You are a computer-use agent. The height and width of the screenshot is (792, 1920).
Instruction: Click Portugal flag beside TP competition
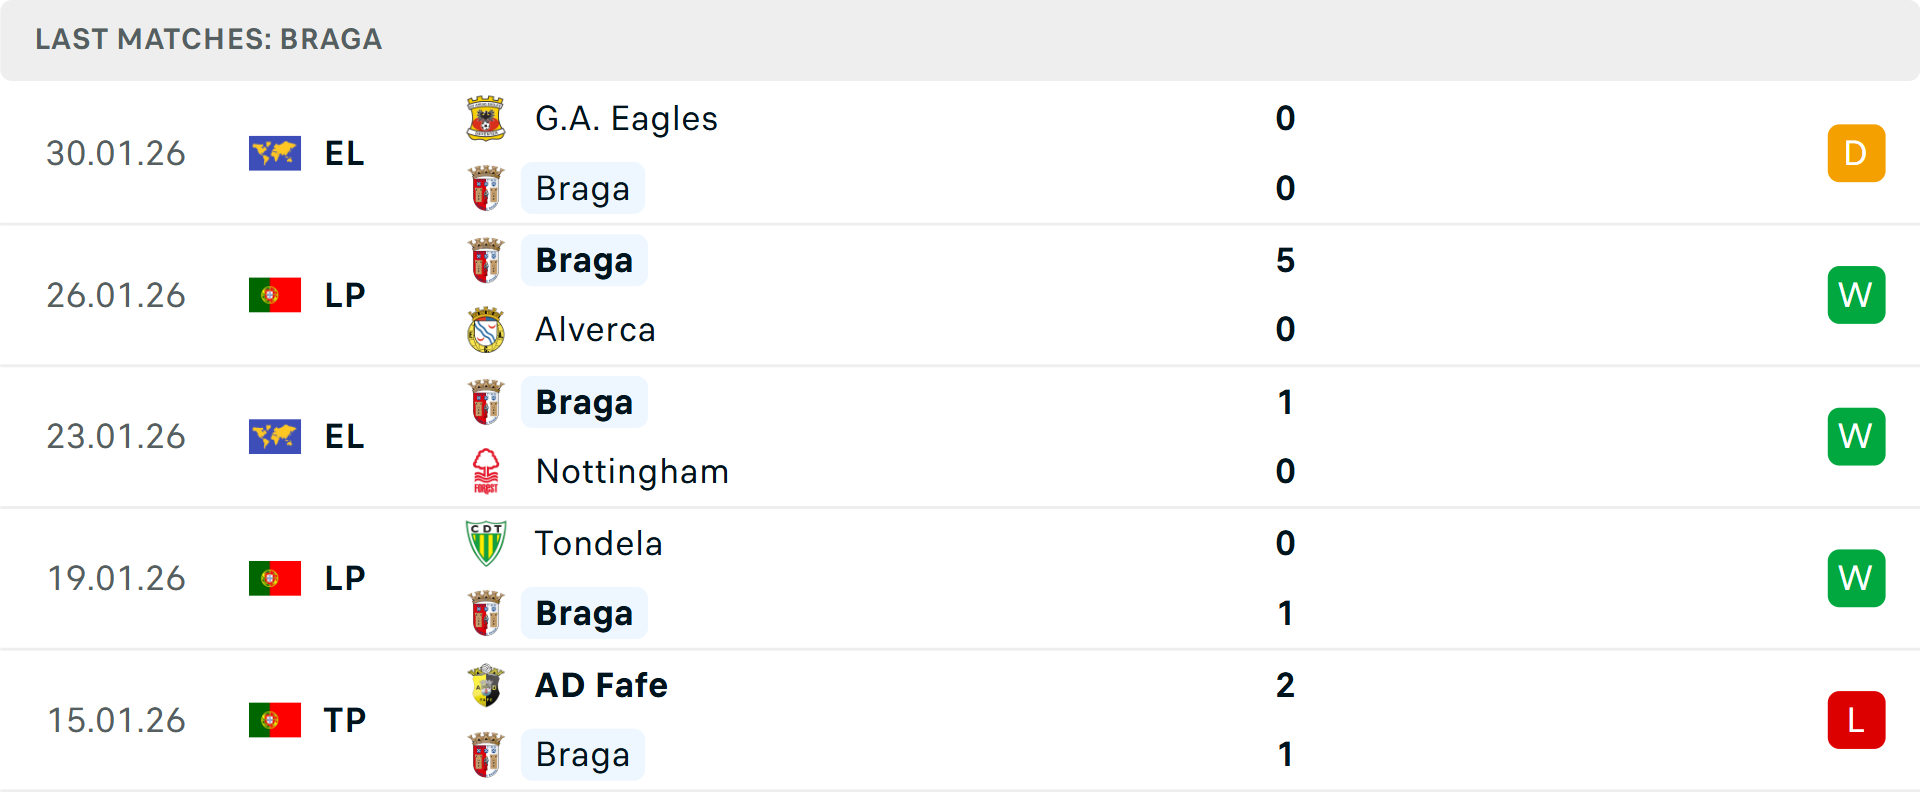275,720
